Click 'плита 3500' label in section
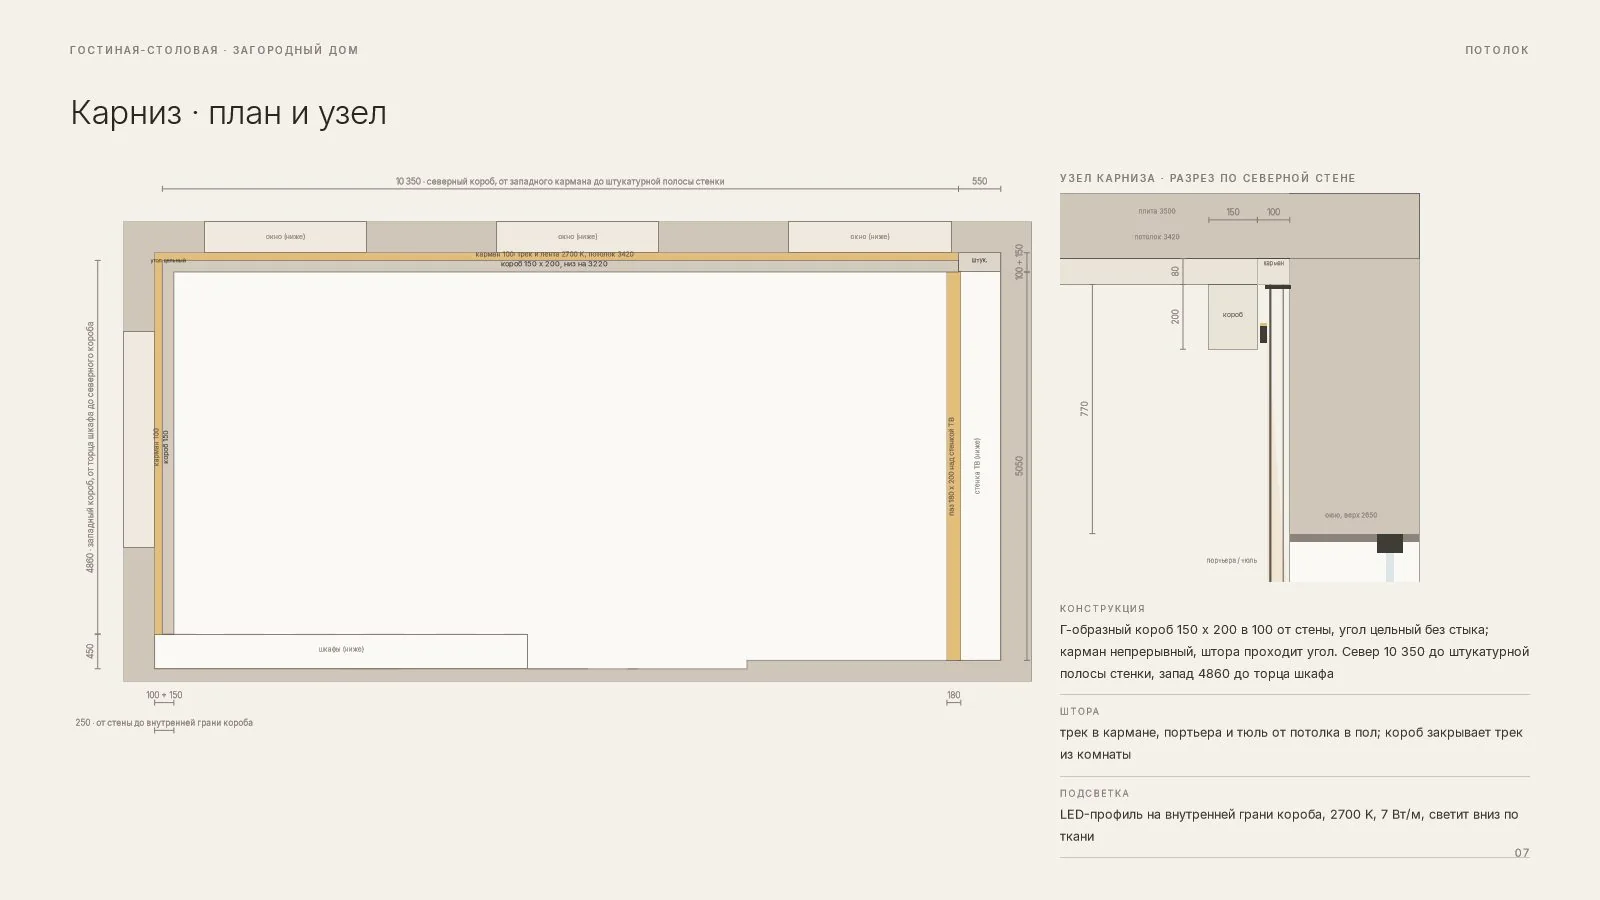 tap(1157, 211)
